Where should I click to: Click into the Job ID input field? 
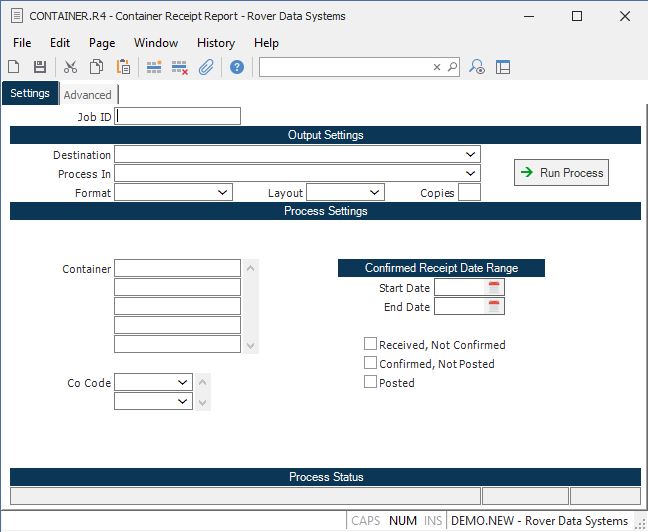point(179,116)
